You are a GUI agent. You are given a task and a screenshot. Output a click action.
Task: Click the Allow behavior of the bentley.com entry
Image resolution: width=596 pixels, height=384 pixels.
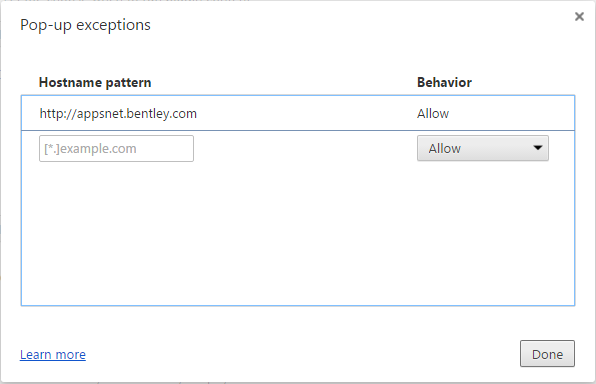(x=433, y=114)
